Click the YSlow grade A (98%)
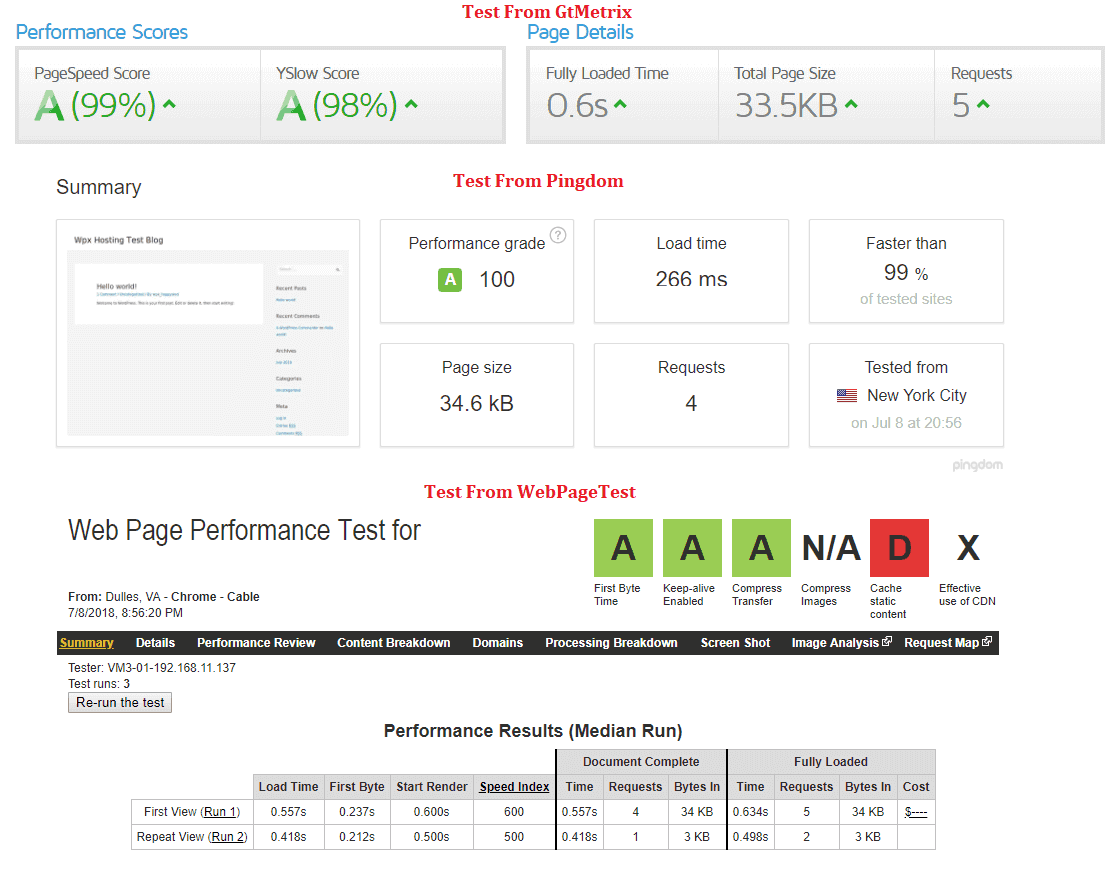 click(336, 105)
